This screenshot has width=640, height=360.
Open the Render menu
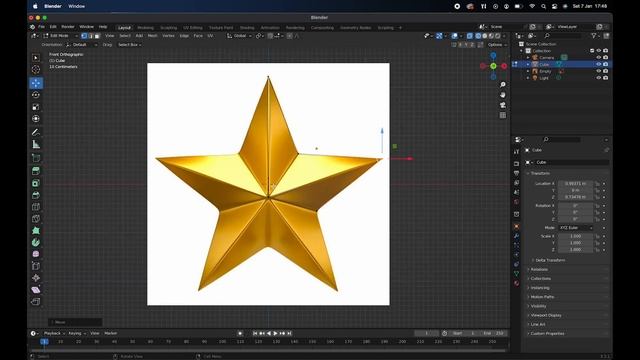(x=68, y=27)
